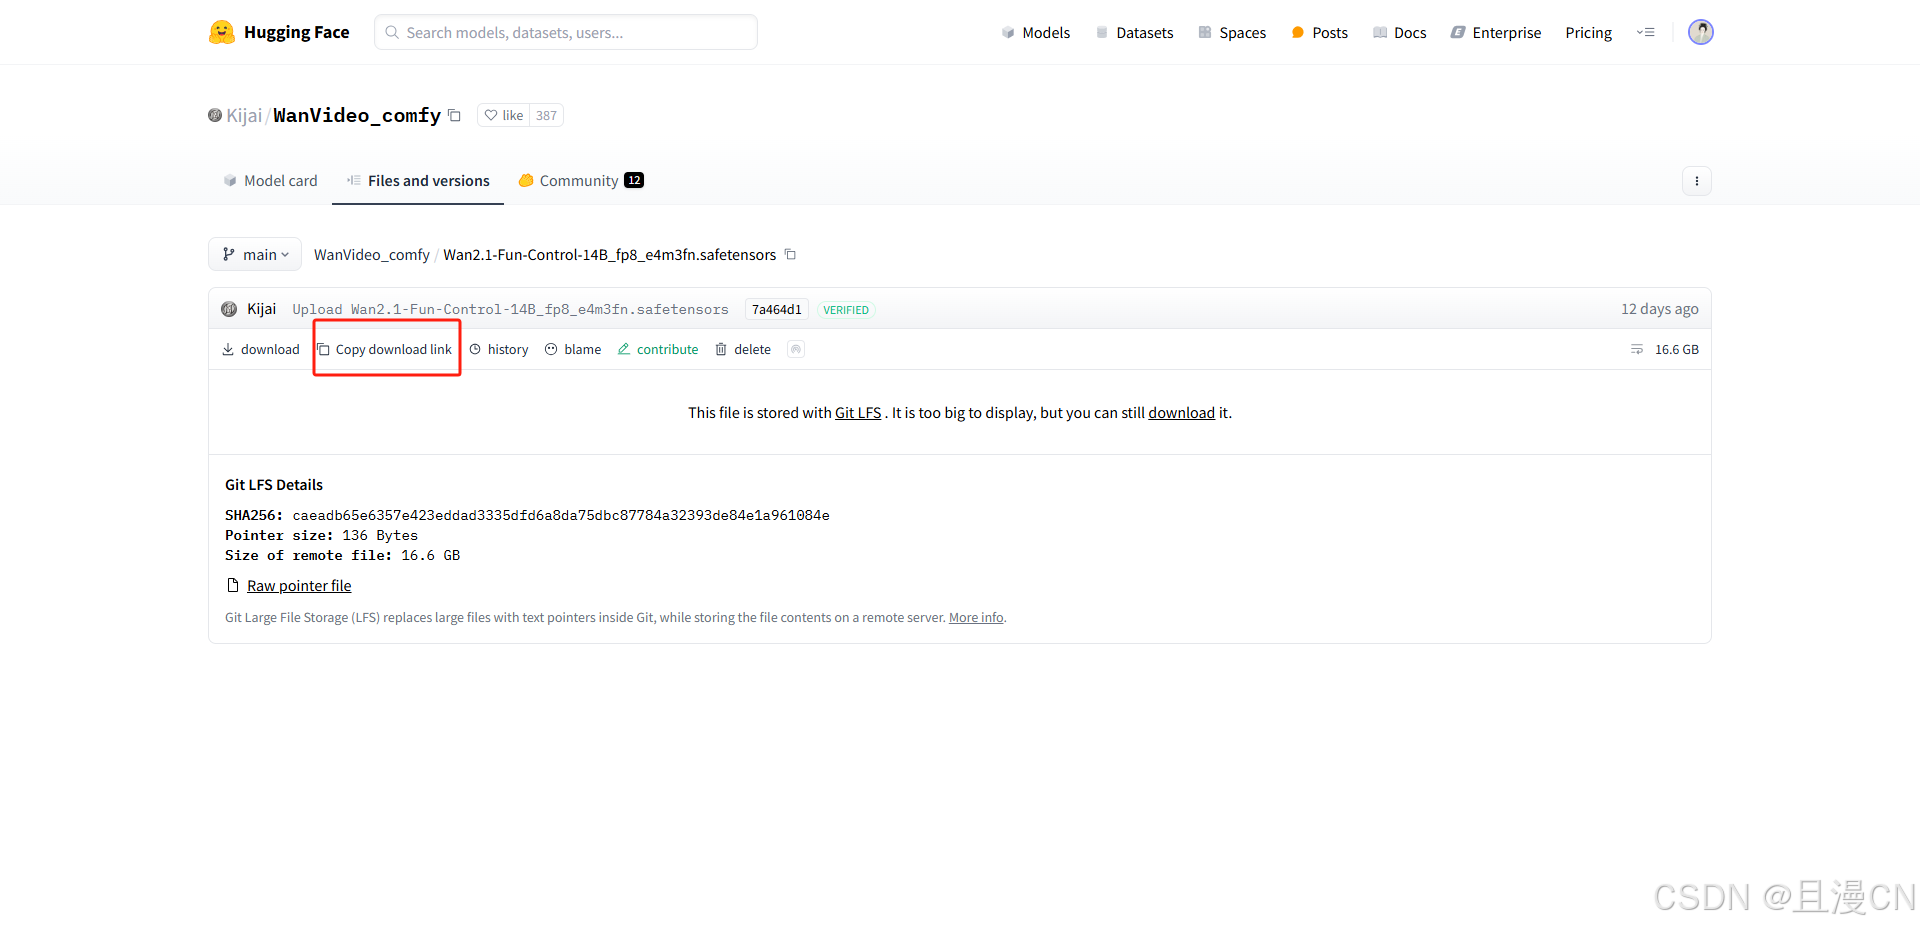Viewport: 1920px width, 929px height.
Task: Open the More info link about LFS
Action: point(976,618)
